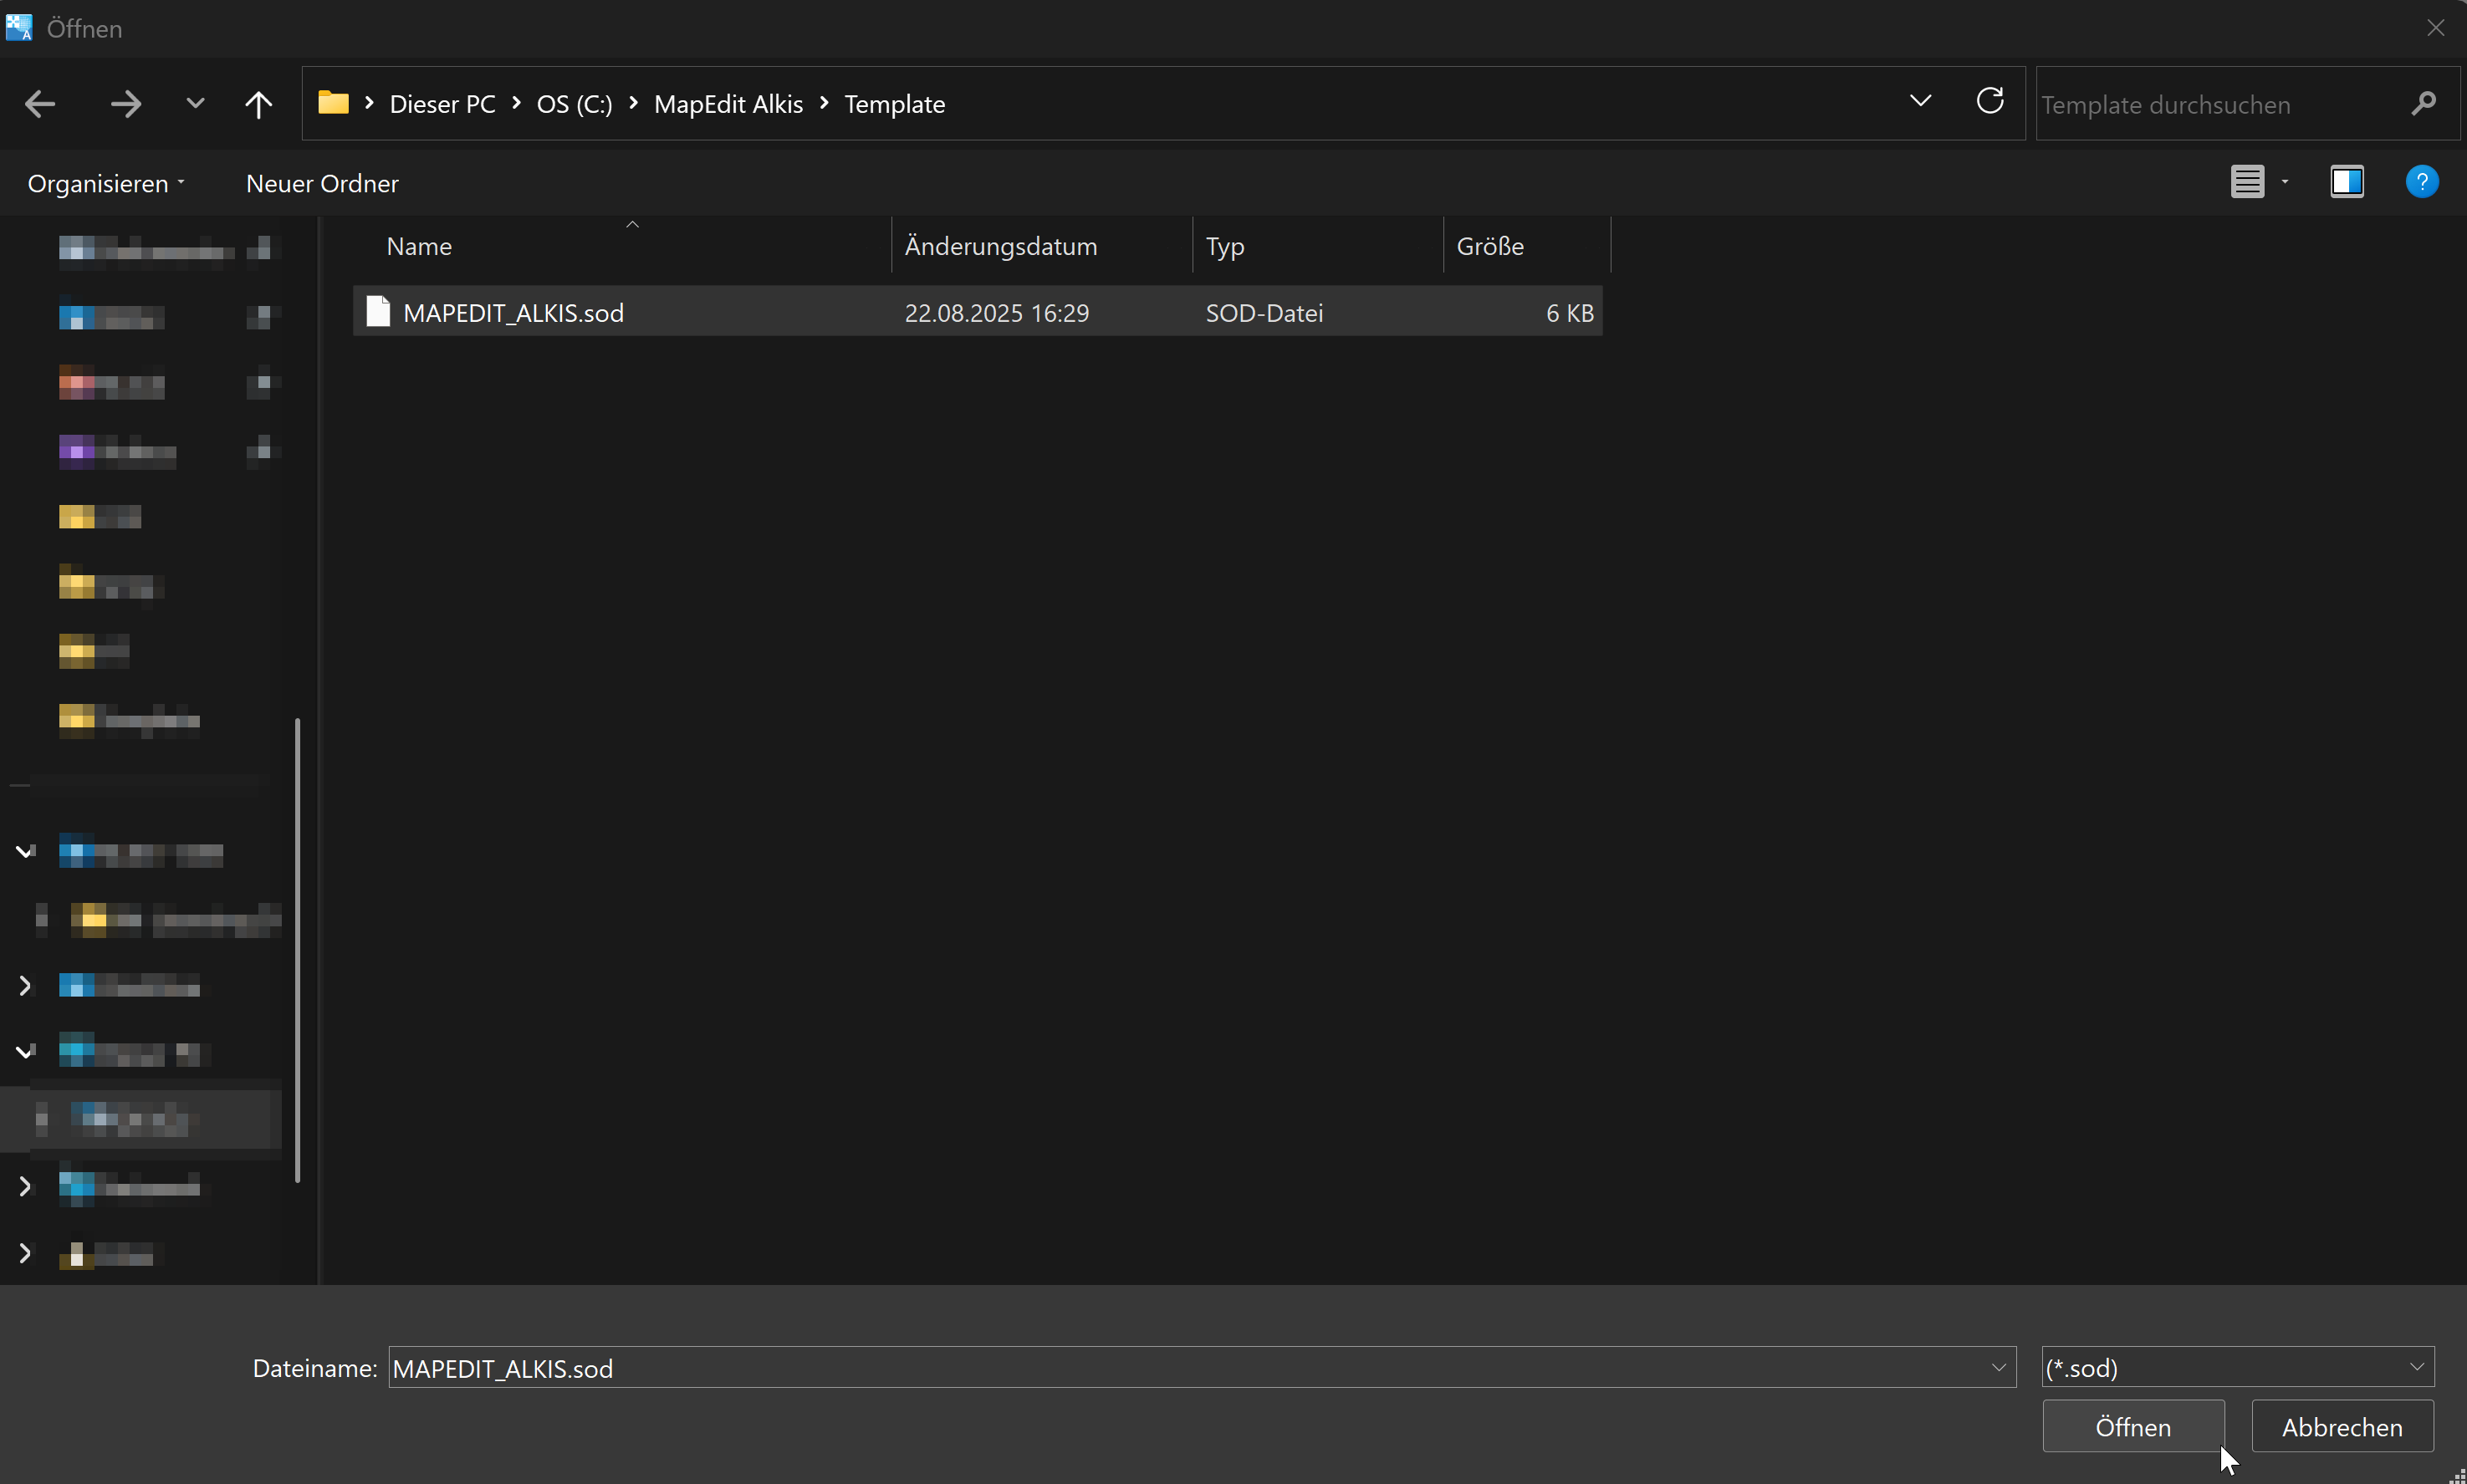
Task: Click the folder icon in address bar
Action: tap(333, 104)
